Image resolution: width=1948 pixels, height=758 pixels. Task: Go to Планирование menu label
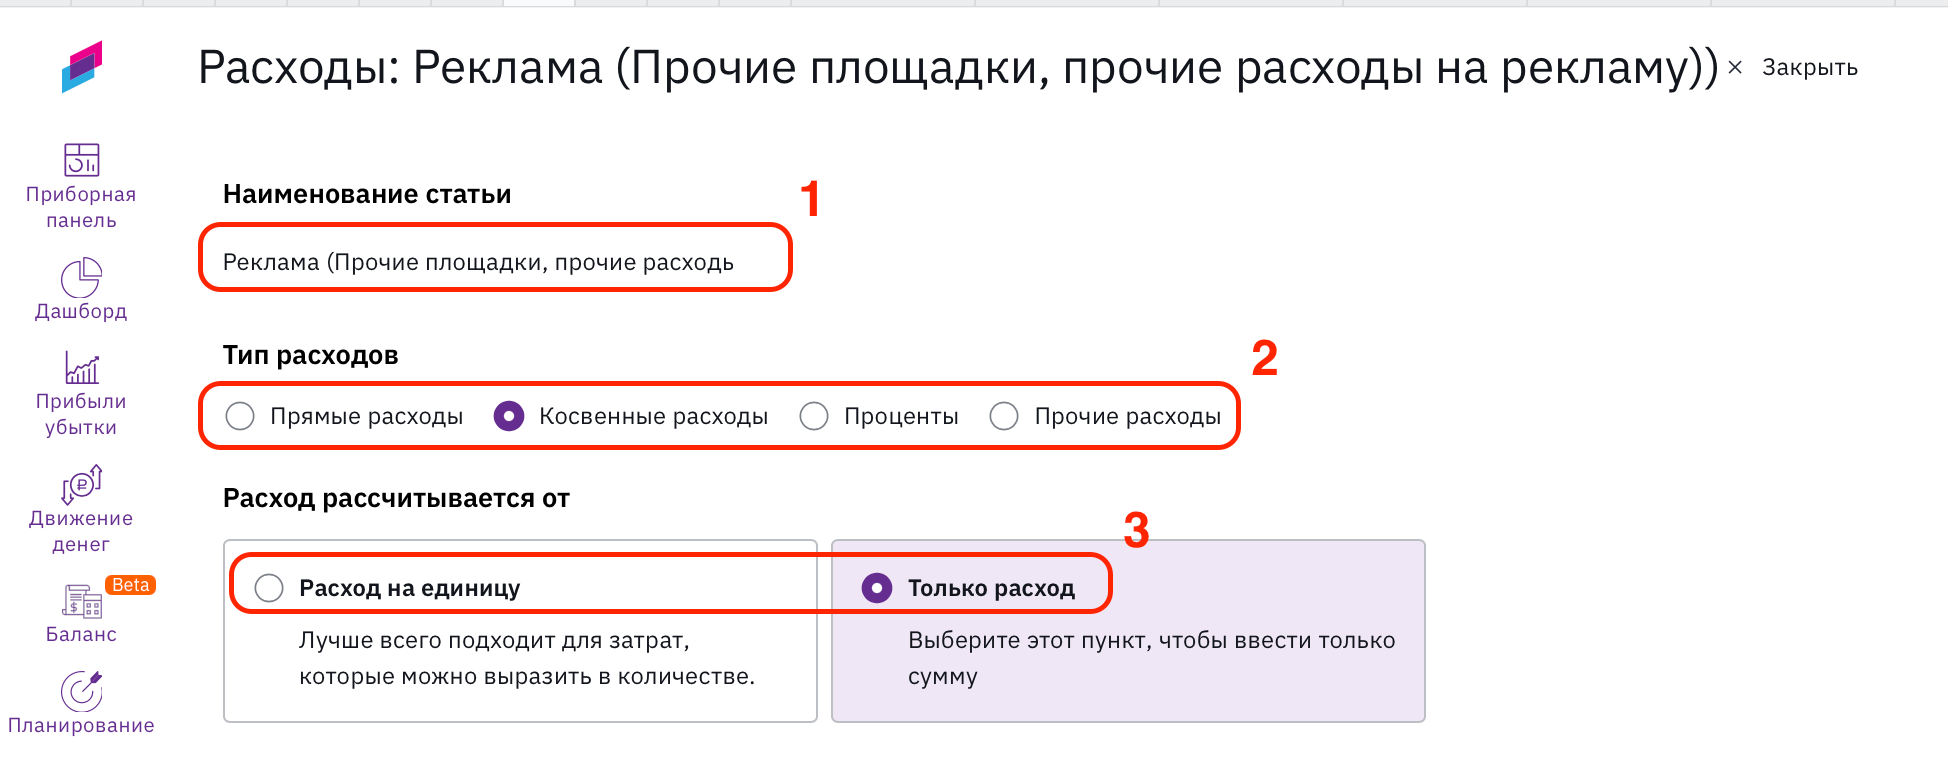(81, 725)
